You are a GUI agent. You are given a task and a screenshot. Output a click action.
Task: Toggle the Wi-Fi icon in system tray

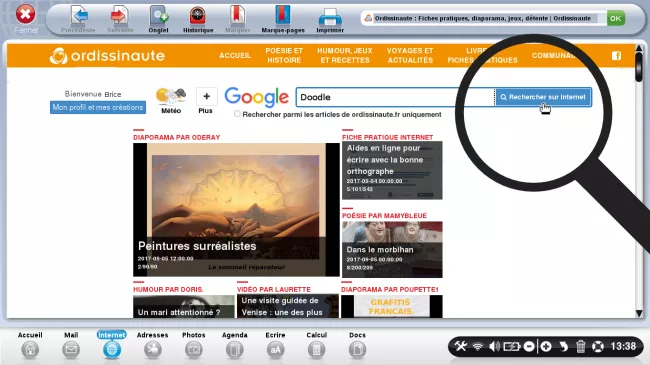click(x=478, y=346)
